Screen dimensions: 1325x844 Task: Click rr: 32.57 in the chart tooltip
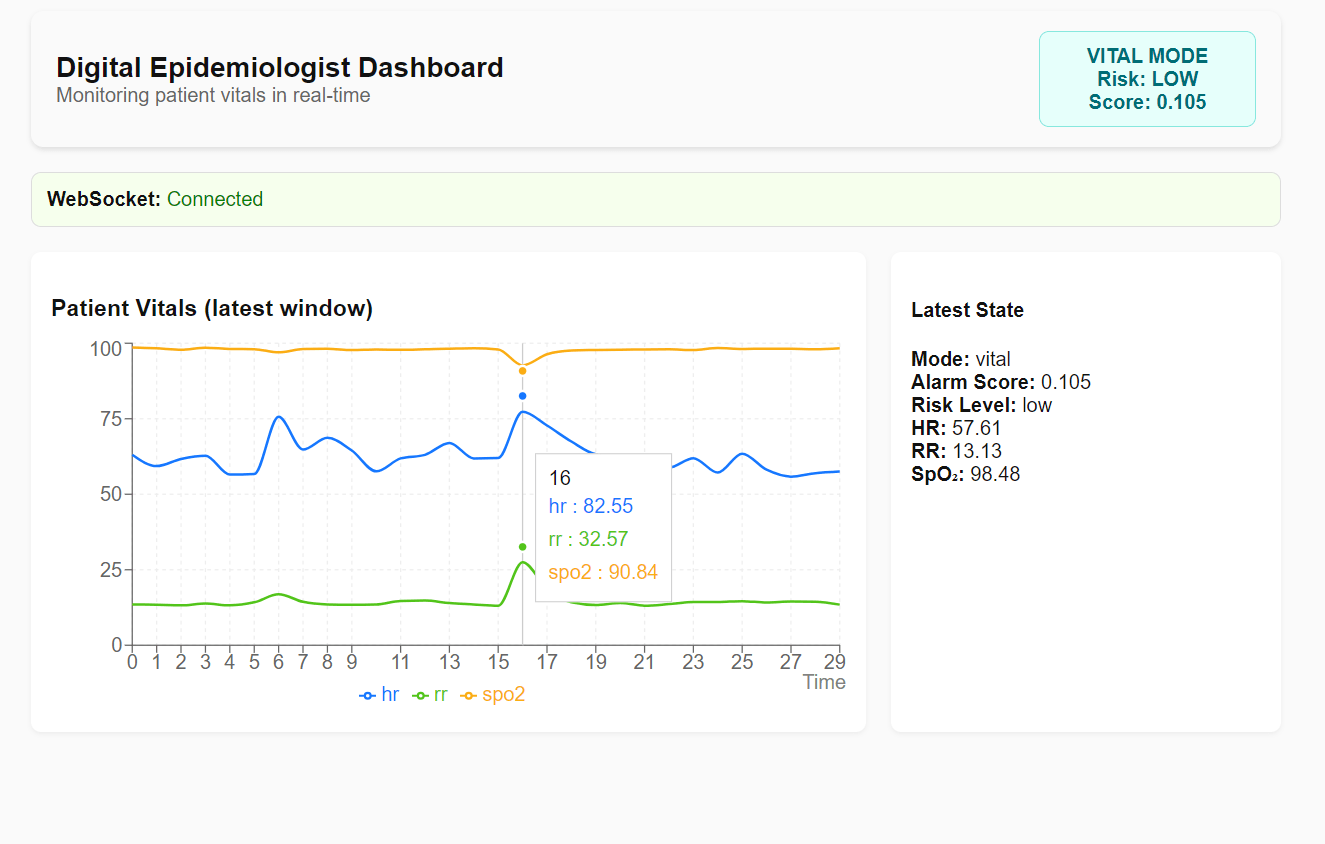588,540
